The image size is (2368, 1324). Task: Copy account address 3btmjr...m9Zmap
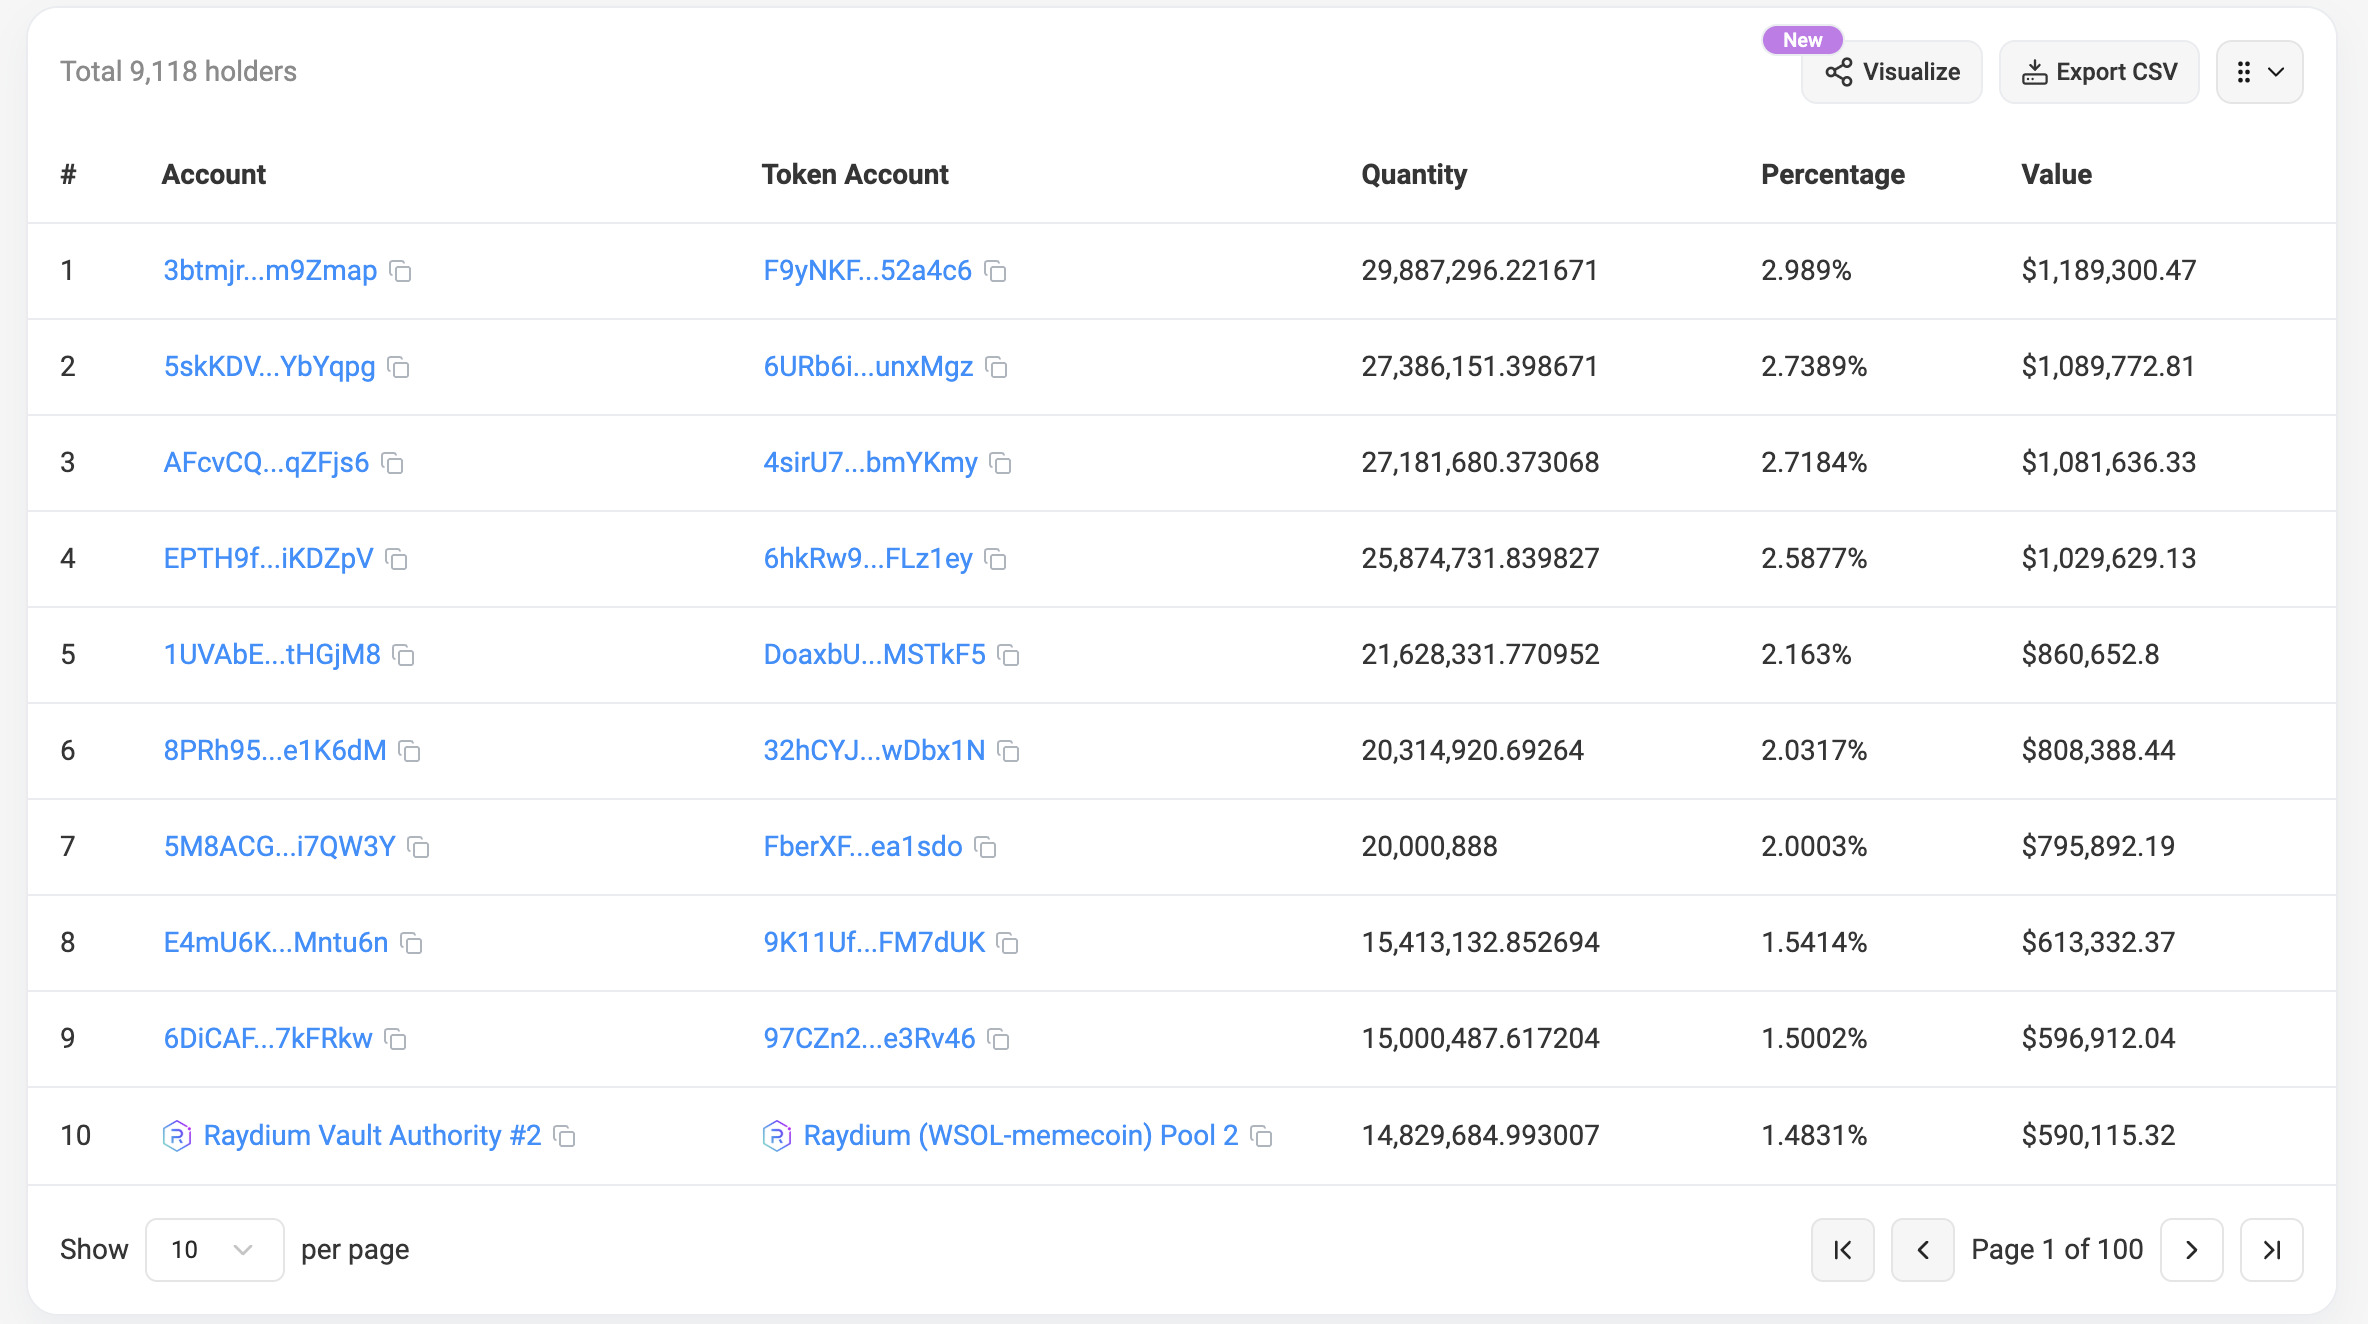400,271
